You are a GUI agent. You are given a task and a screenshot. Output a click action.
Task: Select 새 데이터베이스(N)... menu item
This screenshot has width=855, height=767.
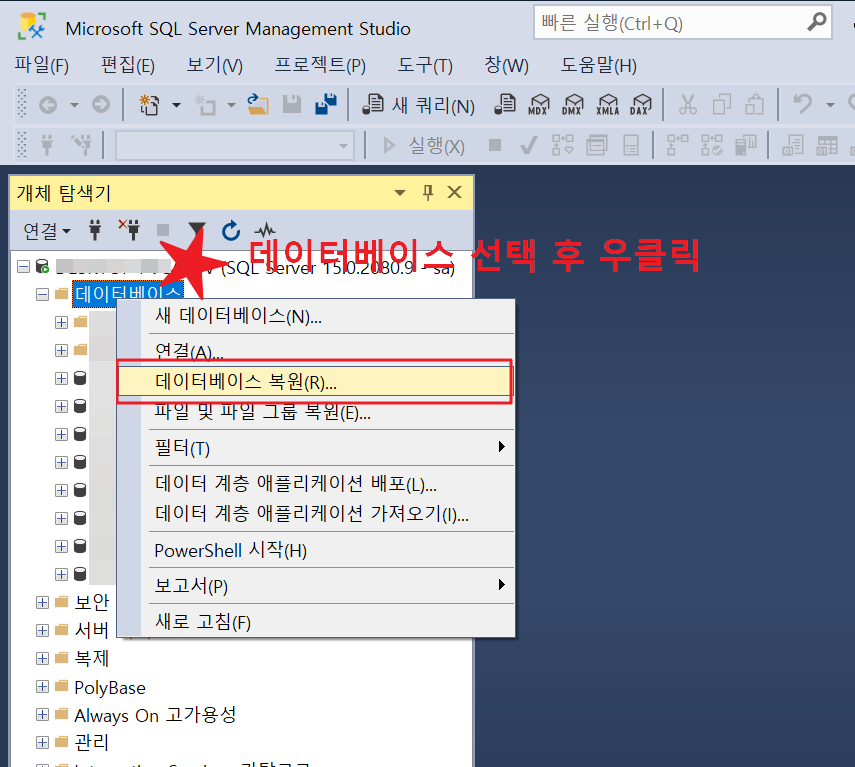316,316
